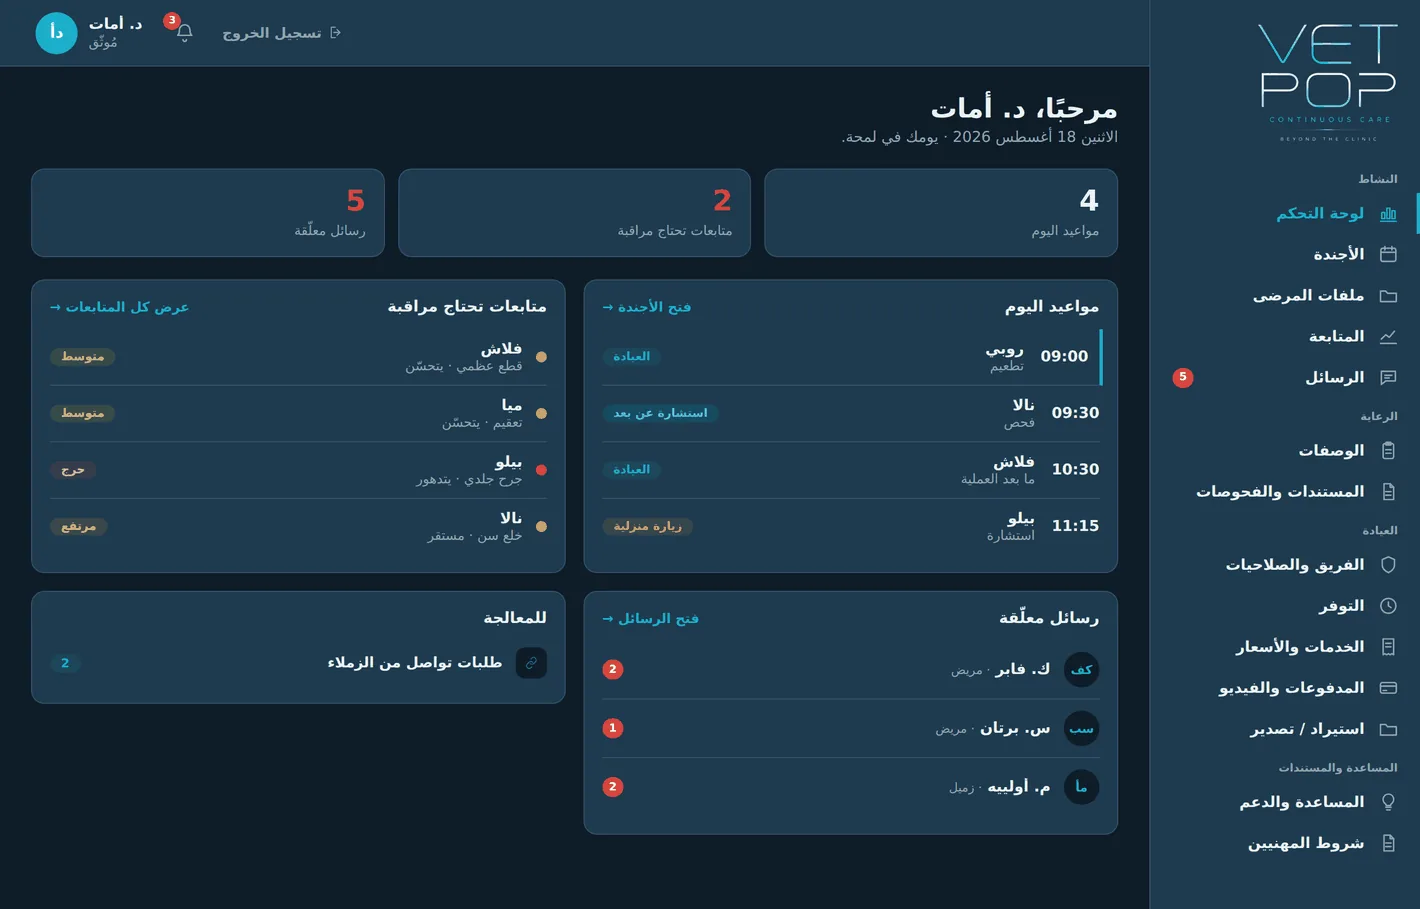Click the shield icon beside الفريق والصلاحيات
The height and width of the screenshot is (909, 1420).
coord(1388,565)
